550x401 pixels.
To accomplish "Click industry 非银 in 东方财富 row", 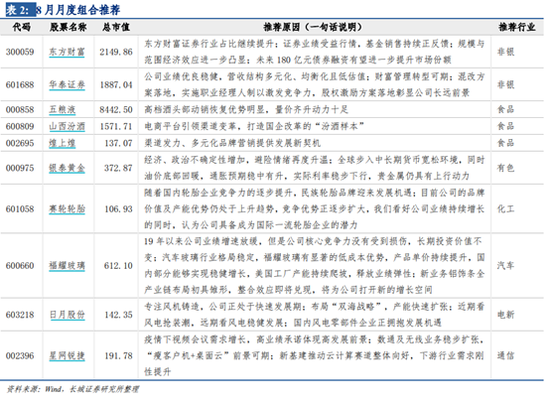I will pyautogui.click(x=505, y=52).
